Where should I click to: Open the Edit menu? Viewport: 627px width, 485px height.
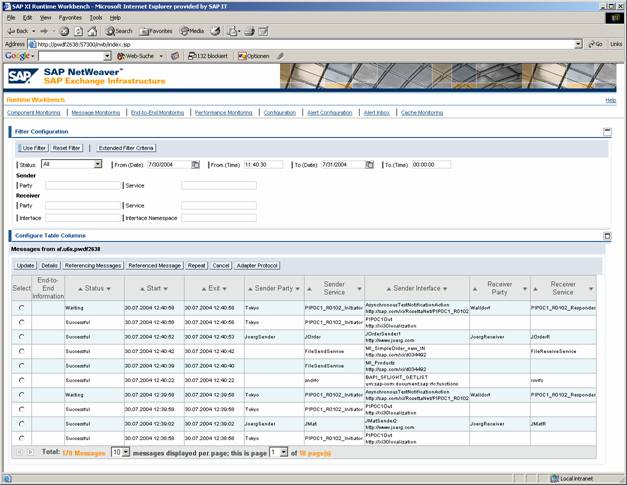pos(27,18)
